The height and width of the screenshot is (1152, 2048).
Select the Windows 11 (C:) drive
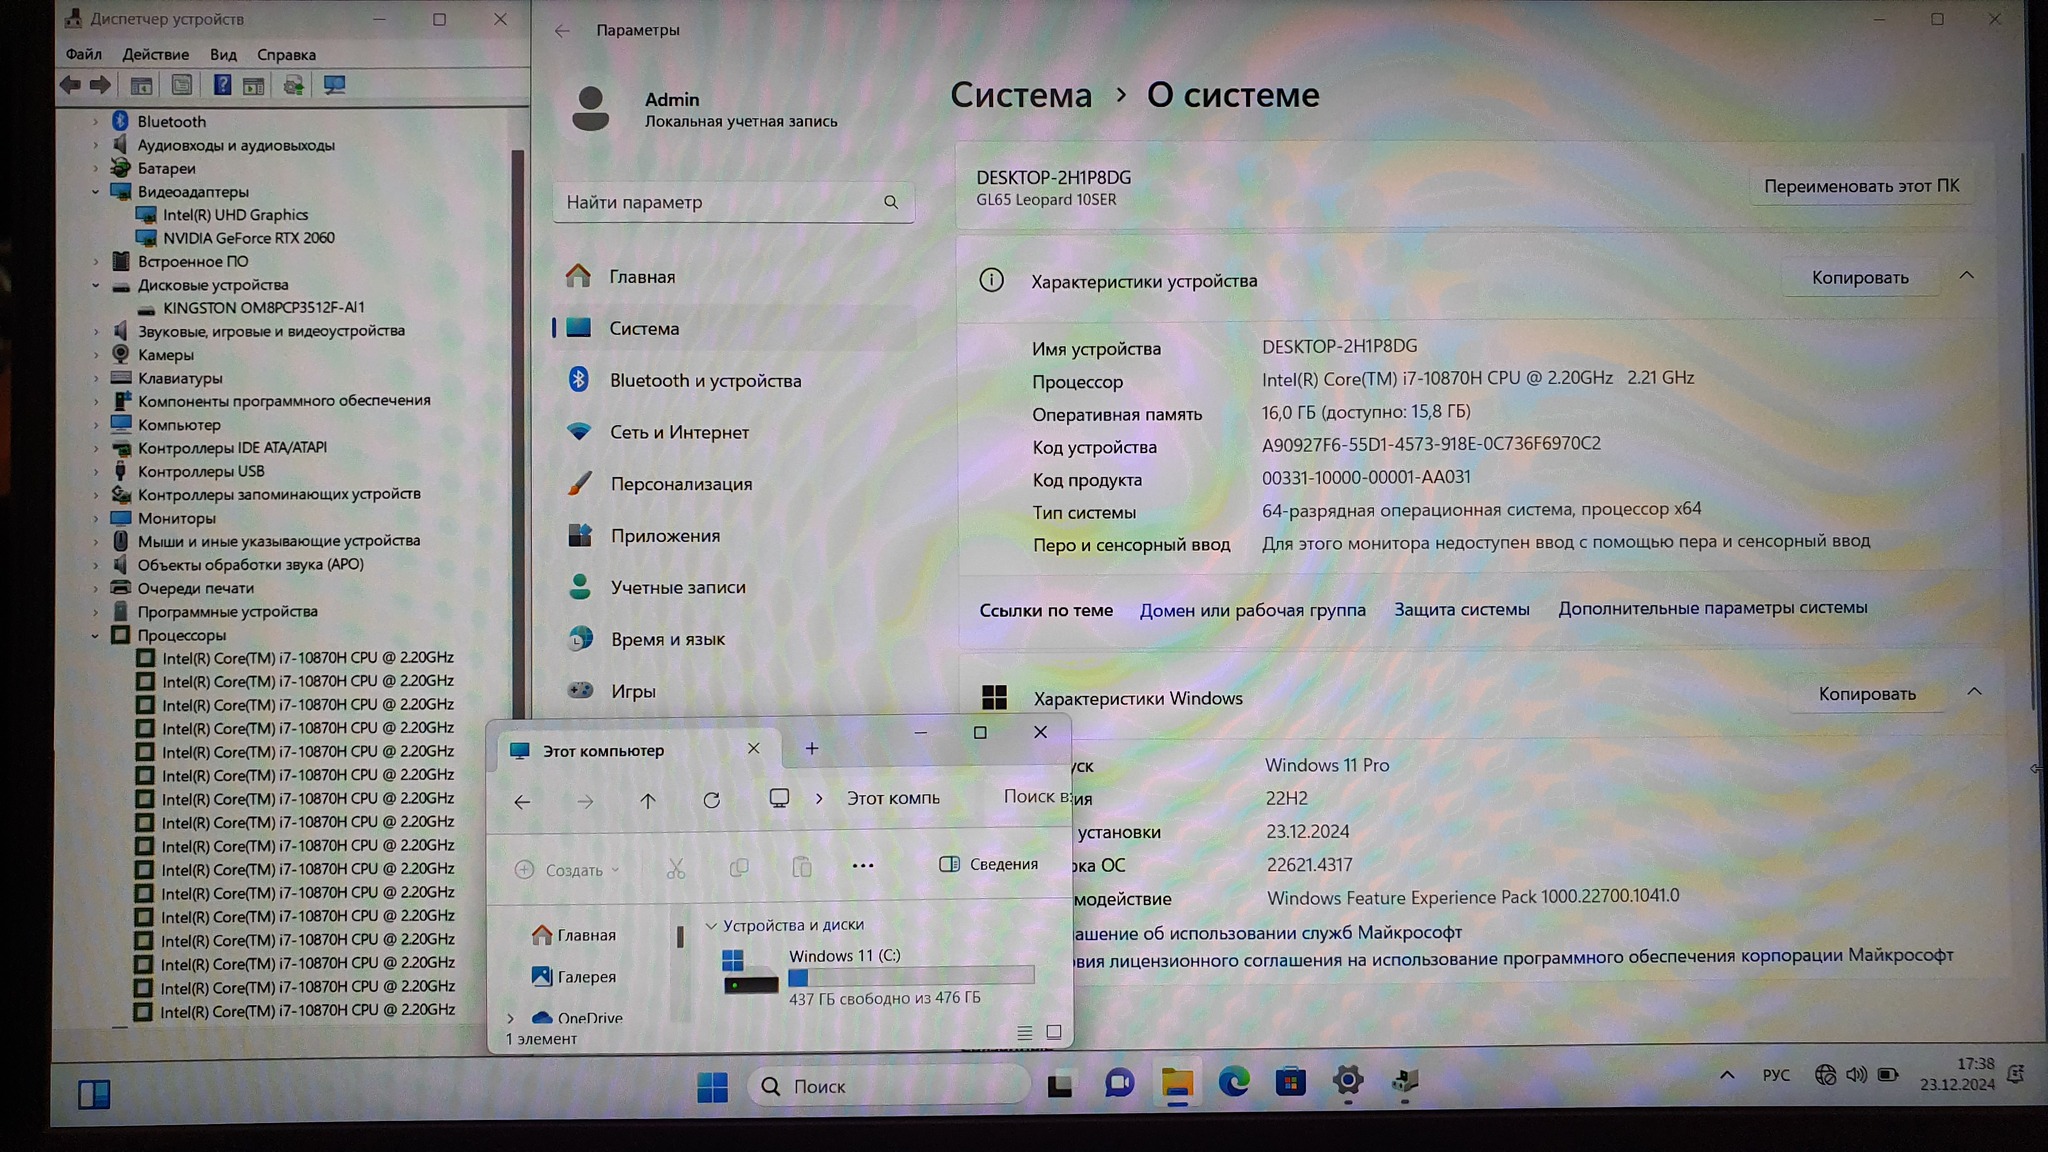[844, 956]
